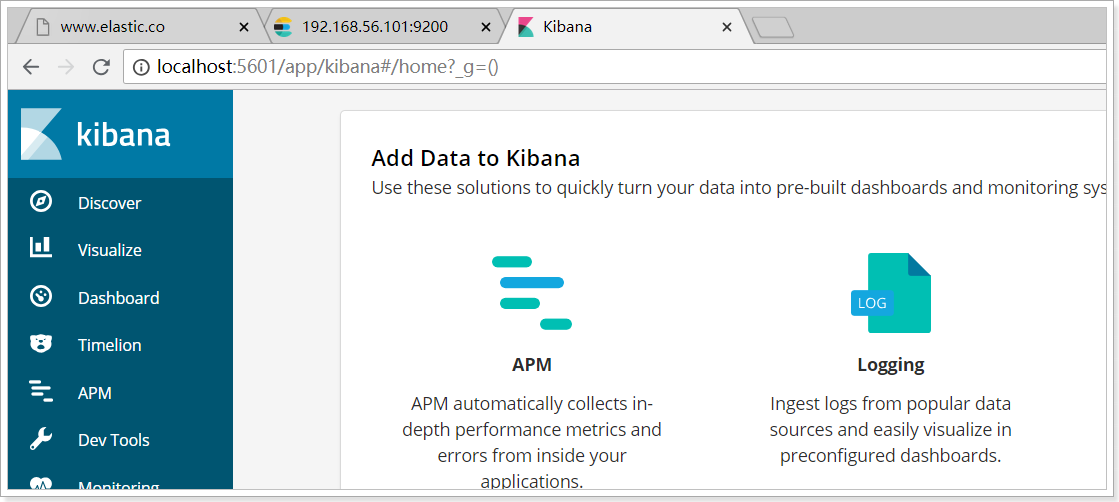This screenshot has width=1119, height=502.
Task: Open a new browser tab
Action: pos(773,27)
